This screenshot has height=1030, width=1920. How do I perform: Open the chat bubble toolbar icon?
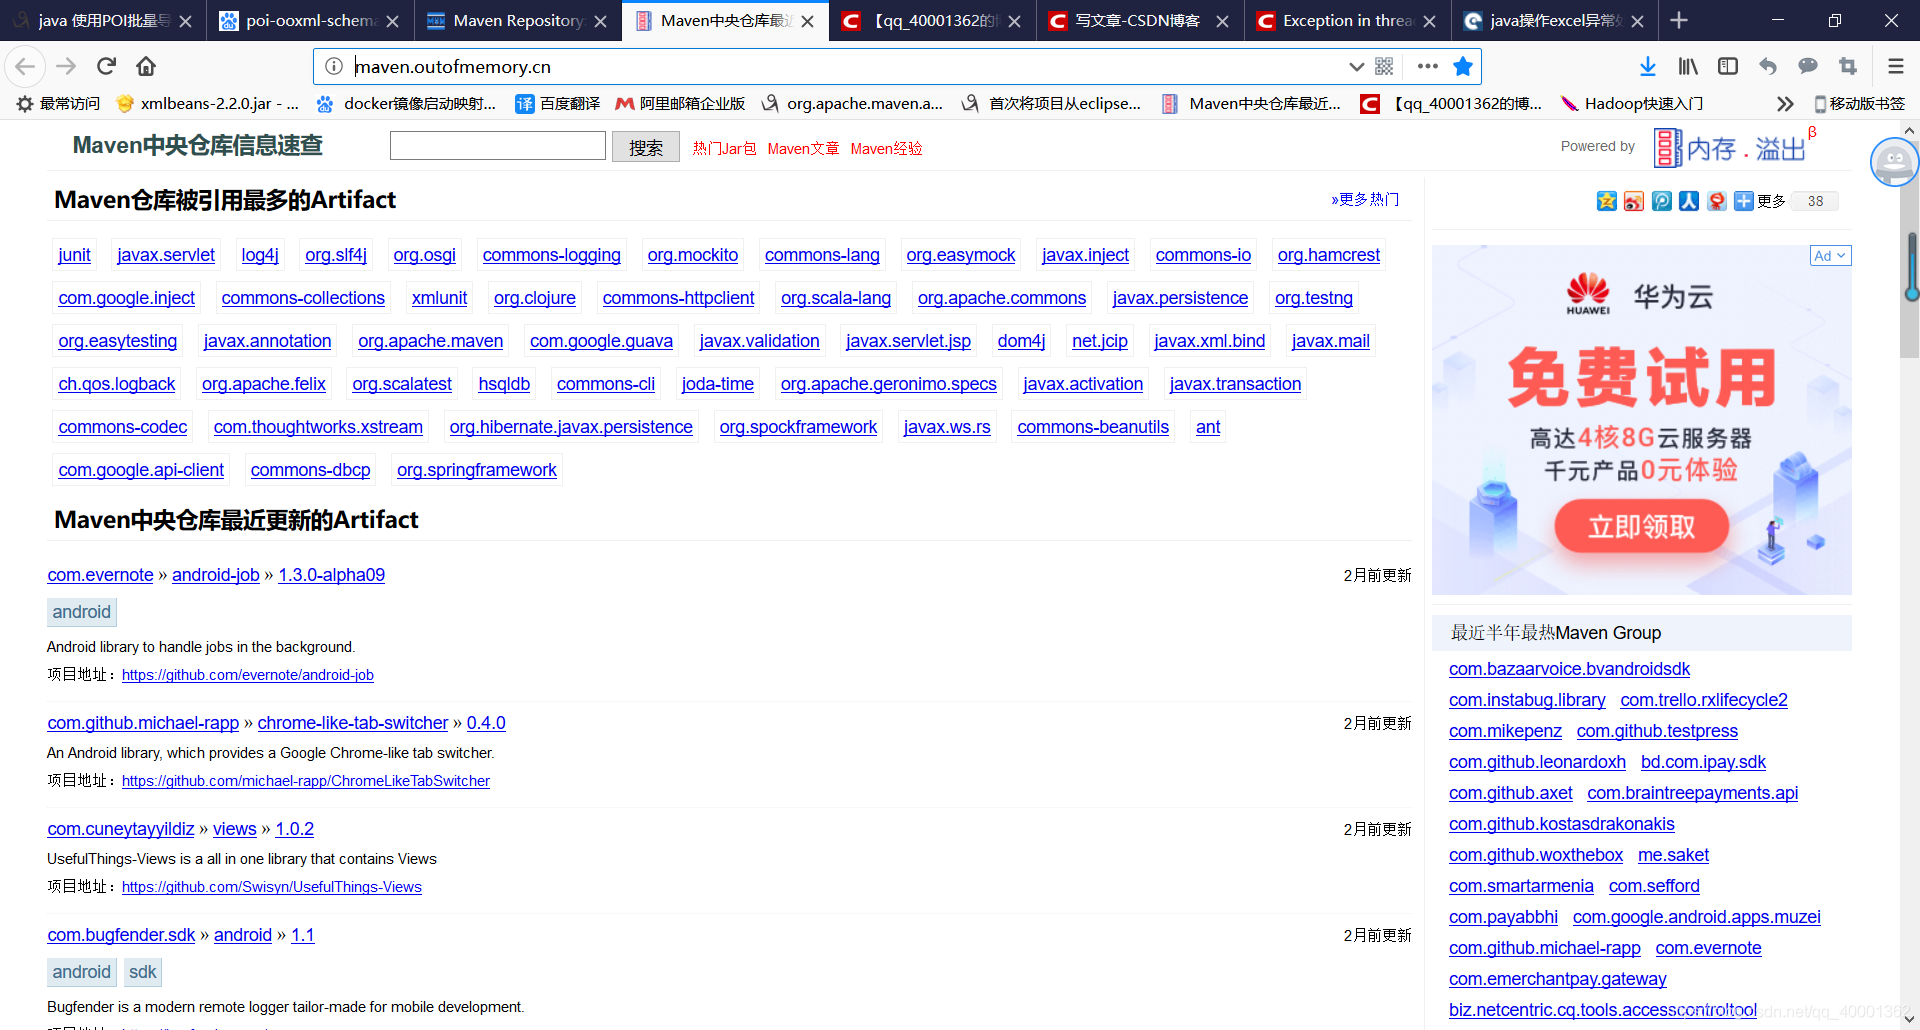click(x=1808, y=66)
